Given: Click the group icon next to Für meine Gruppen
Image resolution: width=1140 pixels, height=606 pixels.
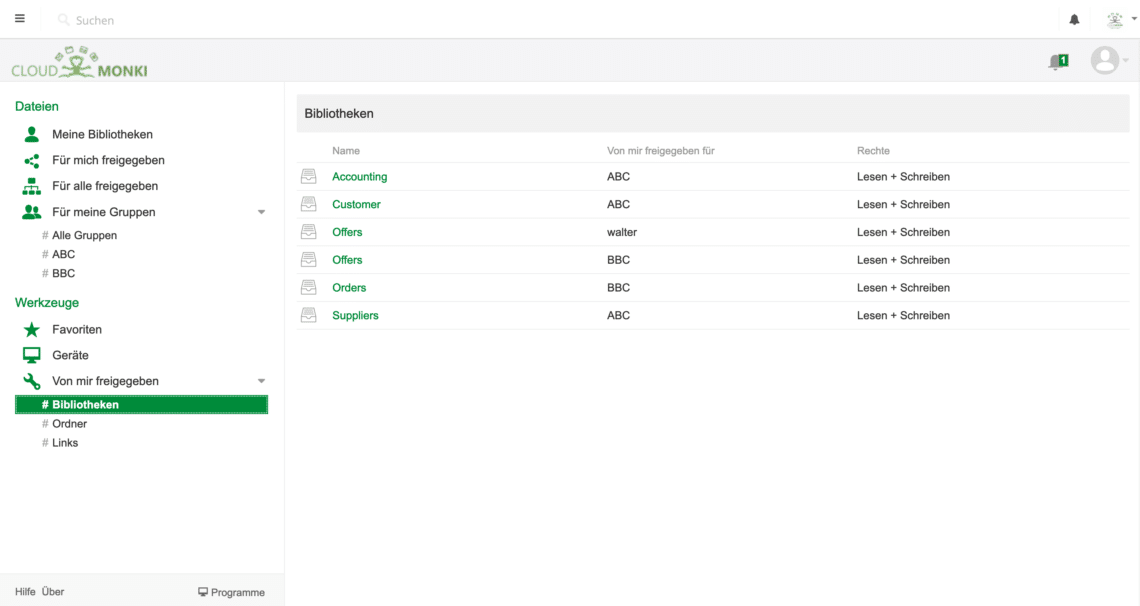Looking at the screenshot, I should point(31,212).
